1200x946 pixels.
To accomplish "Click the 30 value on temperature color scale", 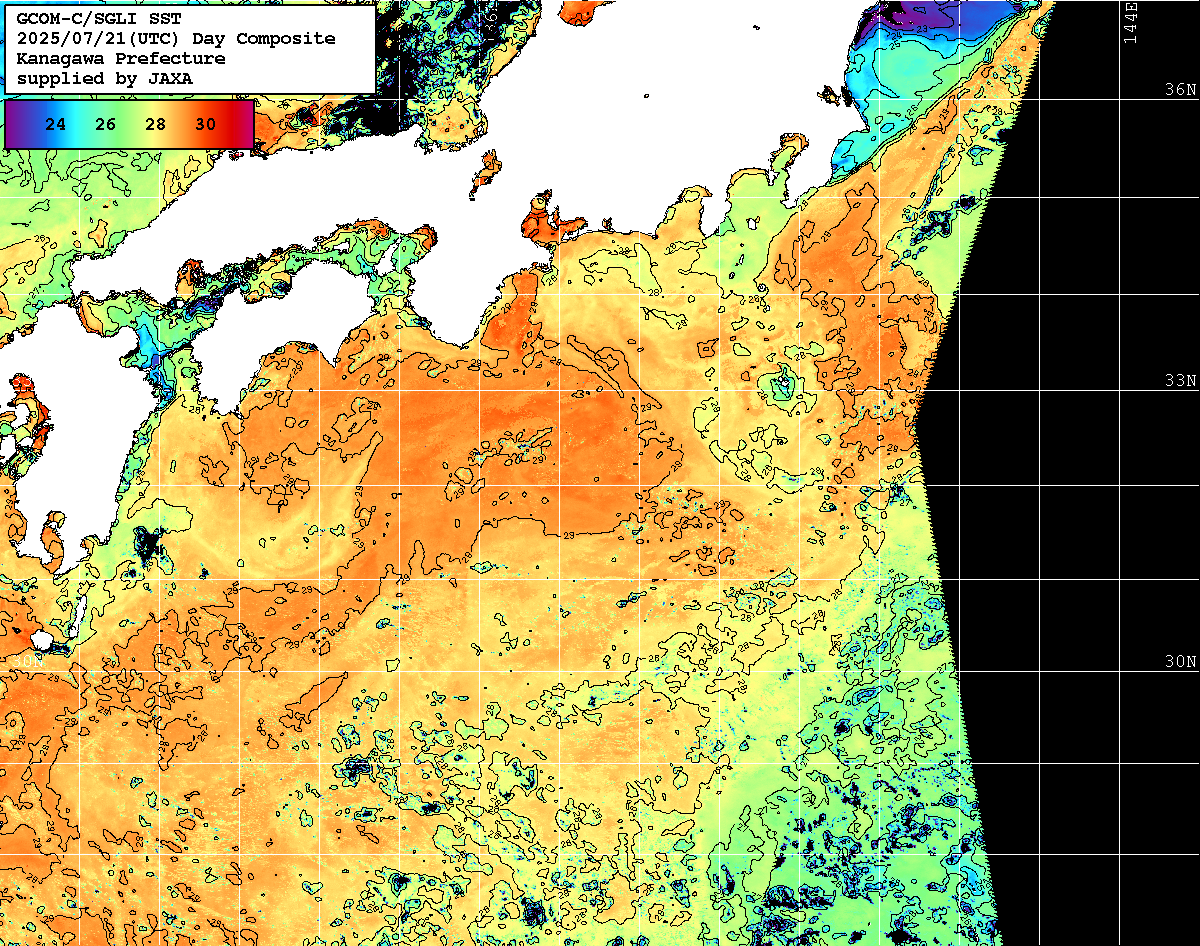I will click(x=205, y=125).
